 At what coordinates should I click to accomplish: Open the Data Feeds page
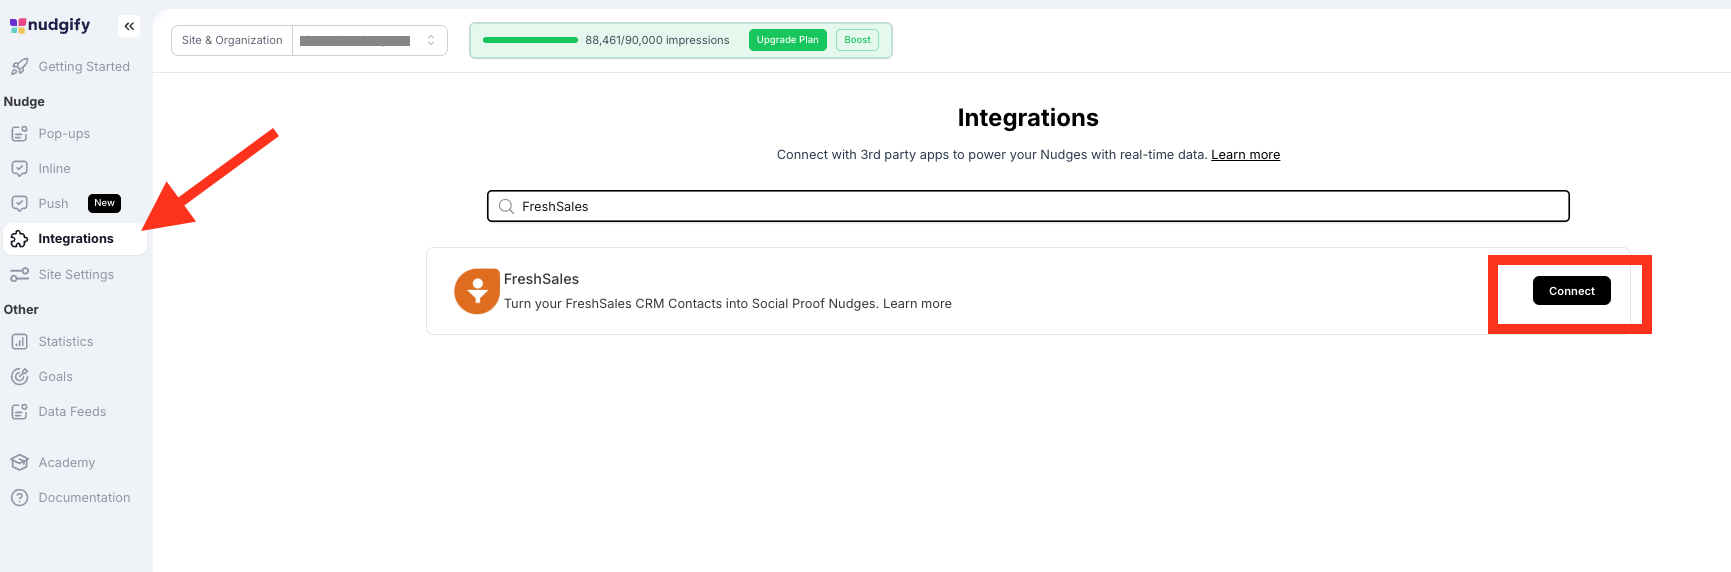coord(74,412)
